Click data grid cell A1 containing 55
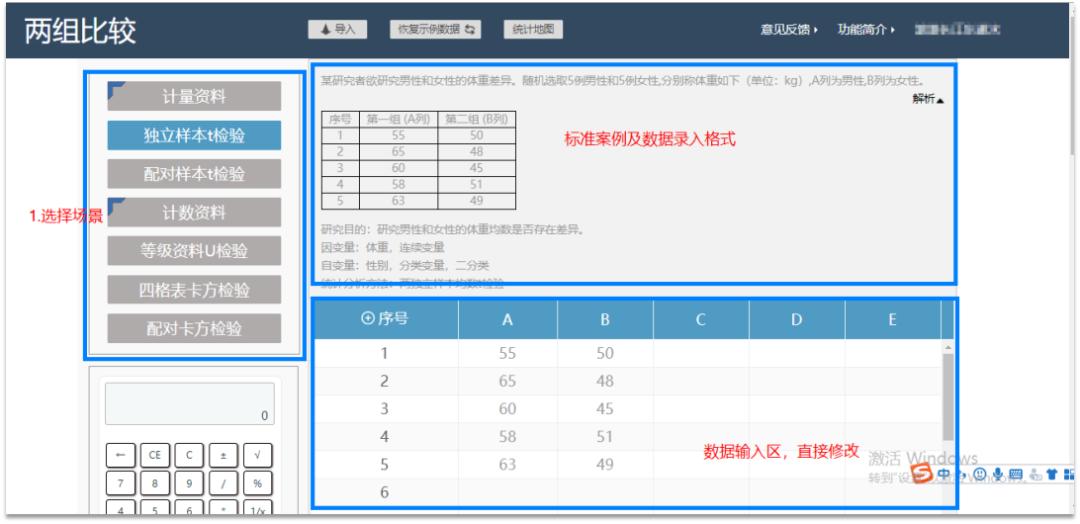 [508, 353]
